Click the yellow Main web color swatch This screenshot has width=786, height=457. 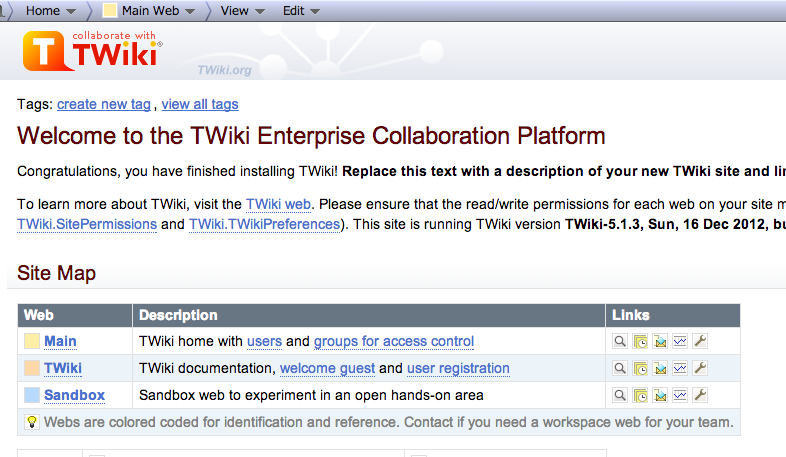32,341
